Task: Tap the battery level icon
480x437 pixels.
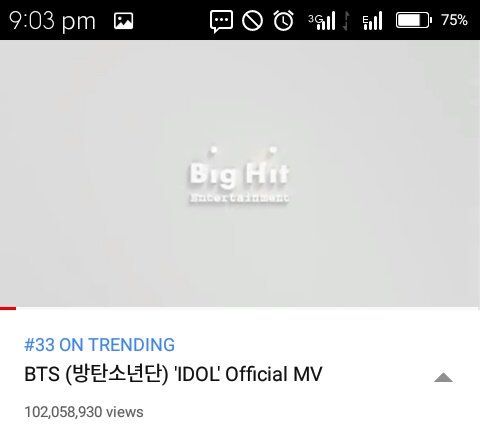Action: coord(414,20)
